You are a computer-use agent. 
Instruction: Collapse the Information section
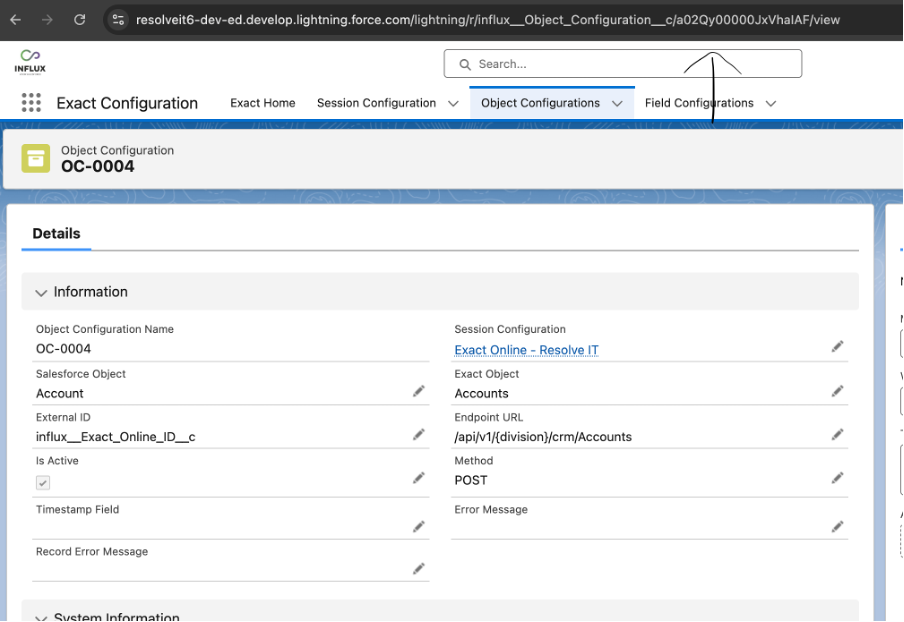point(40,293)
